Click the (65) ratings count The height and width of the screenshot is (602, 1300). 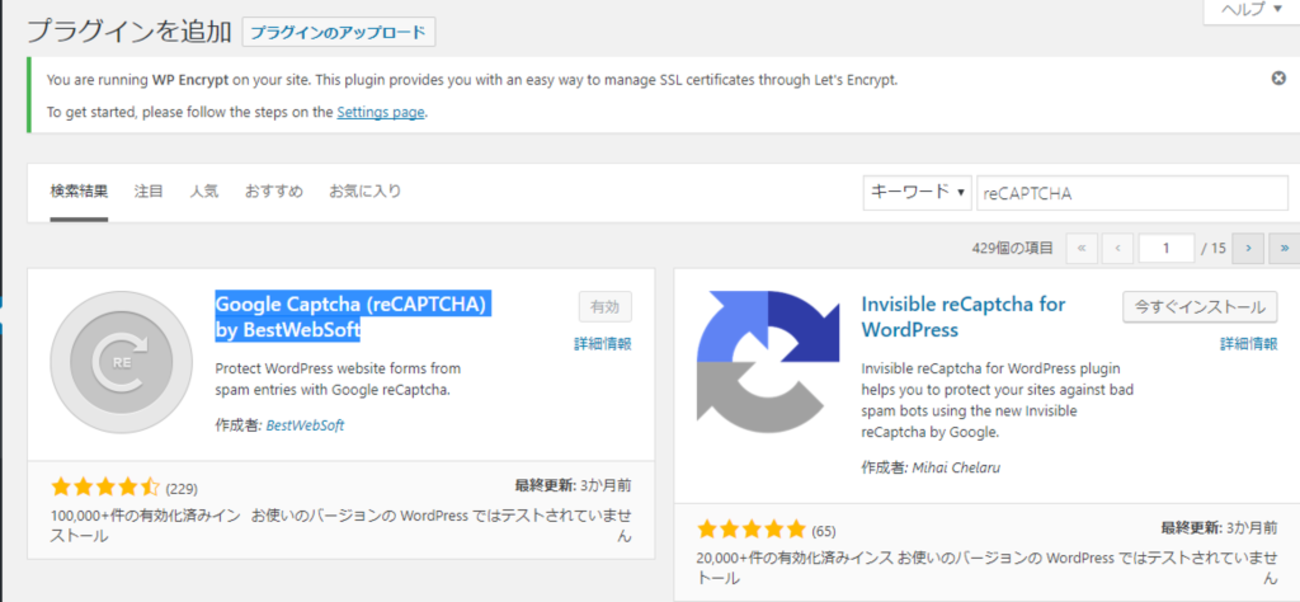[824, 530]
